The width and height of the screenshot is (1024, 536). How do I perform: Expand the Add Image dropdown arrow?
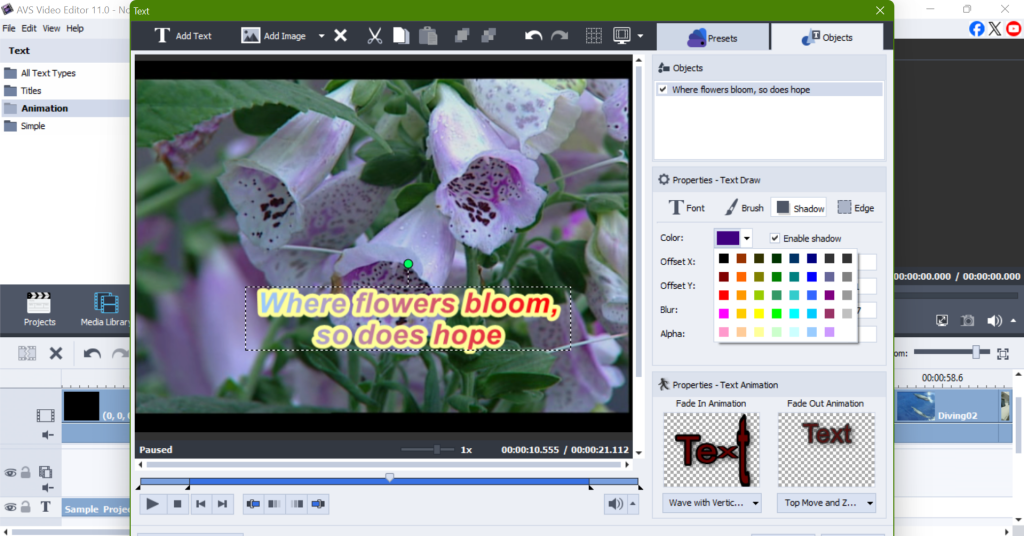321,36
